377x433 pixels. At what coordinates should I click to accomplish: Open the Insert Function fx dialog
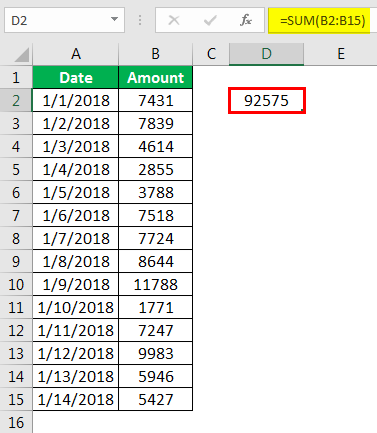coord(246,21)
